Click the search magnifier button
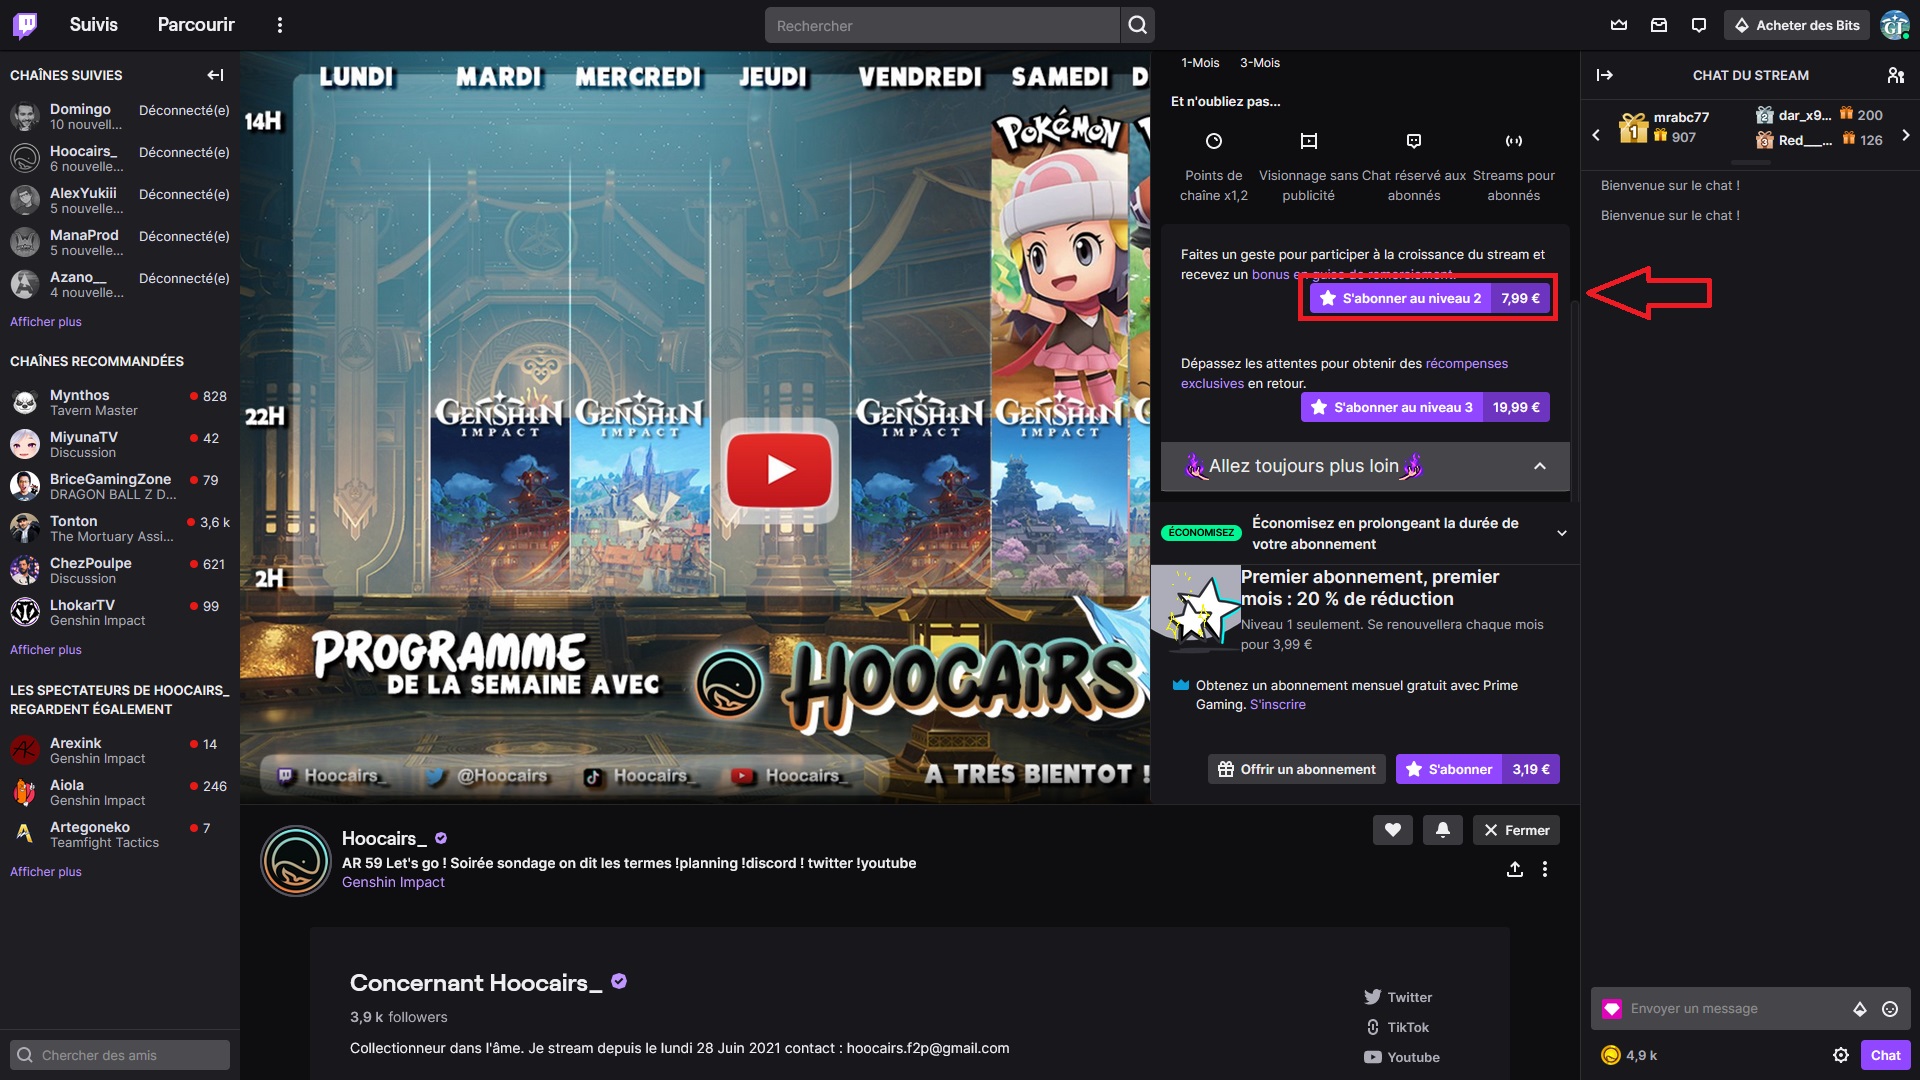 [1137, 25]
